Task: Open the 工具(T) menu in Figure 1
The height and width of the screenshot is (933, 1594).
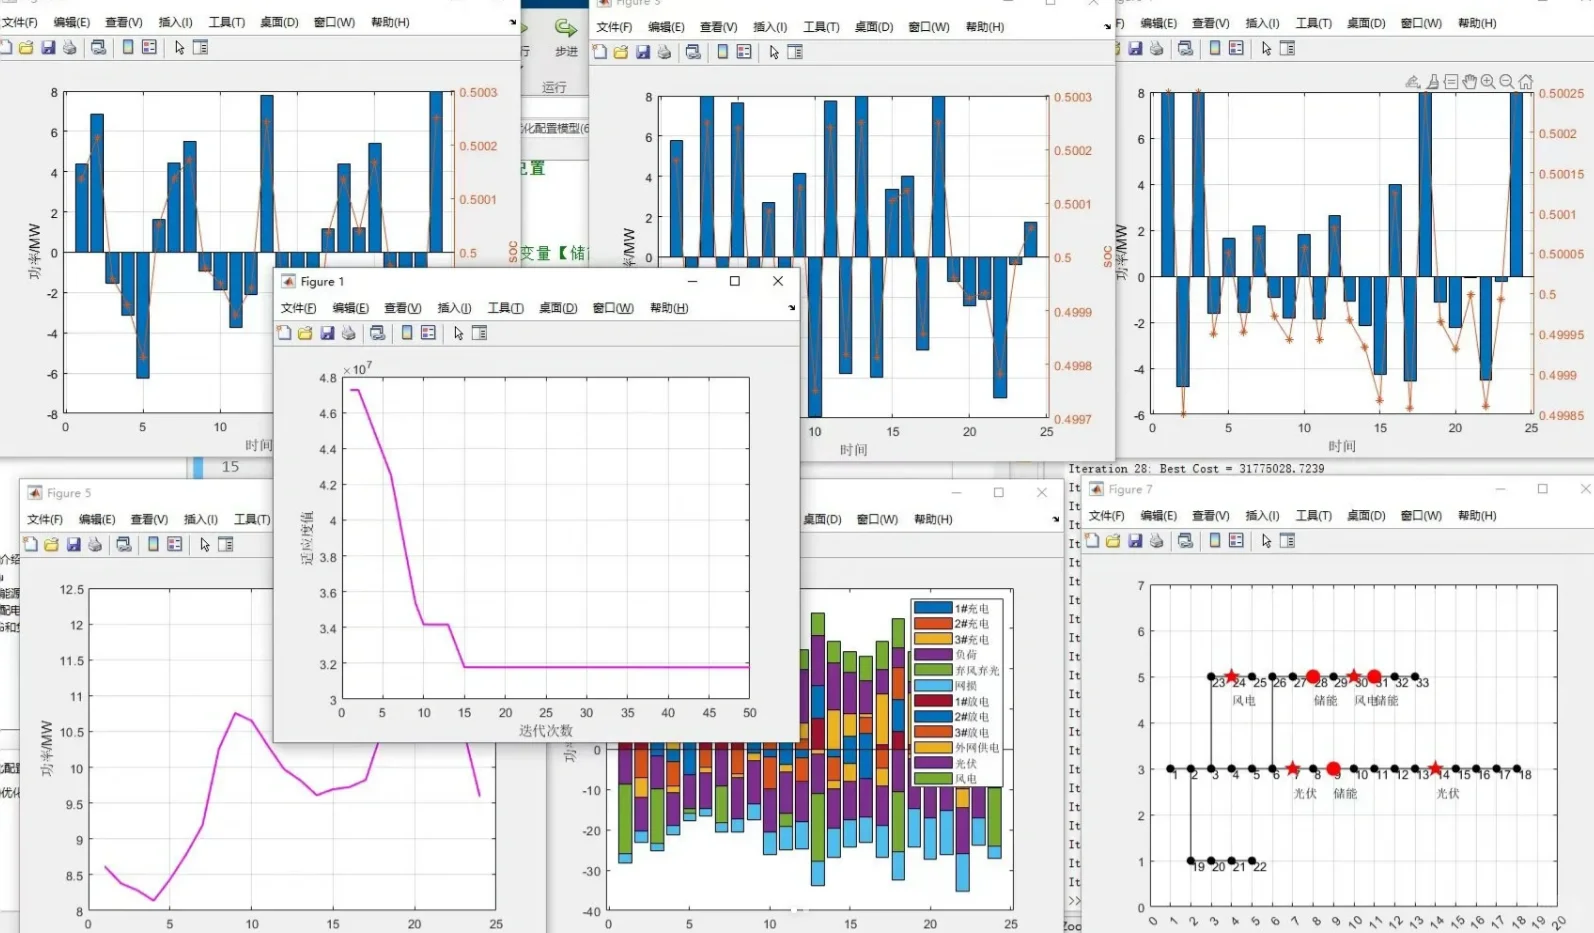Action: click(x=506, y=308)
